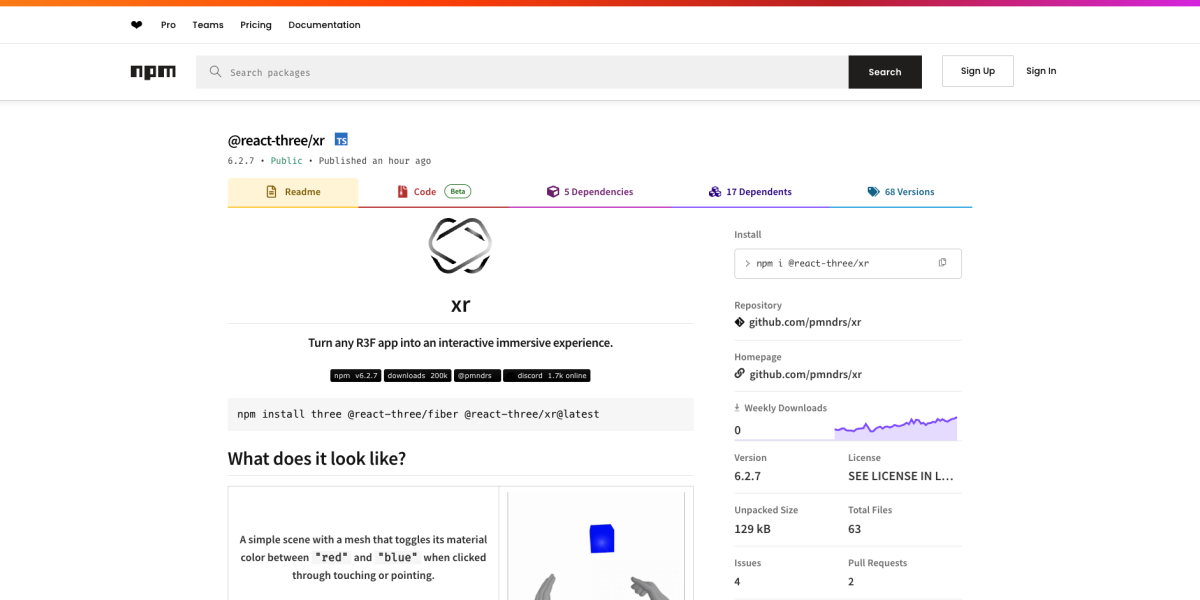Viewport: 1200px width, 600px height.
Task: Click the TypeScript badge next to package name
Action: (x=341, y=140)
